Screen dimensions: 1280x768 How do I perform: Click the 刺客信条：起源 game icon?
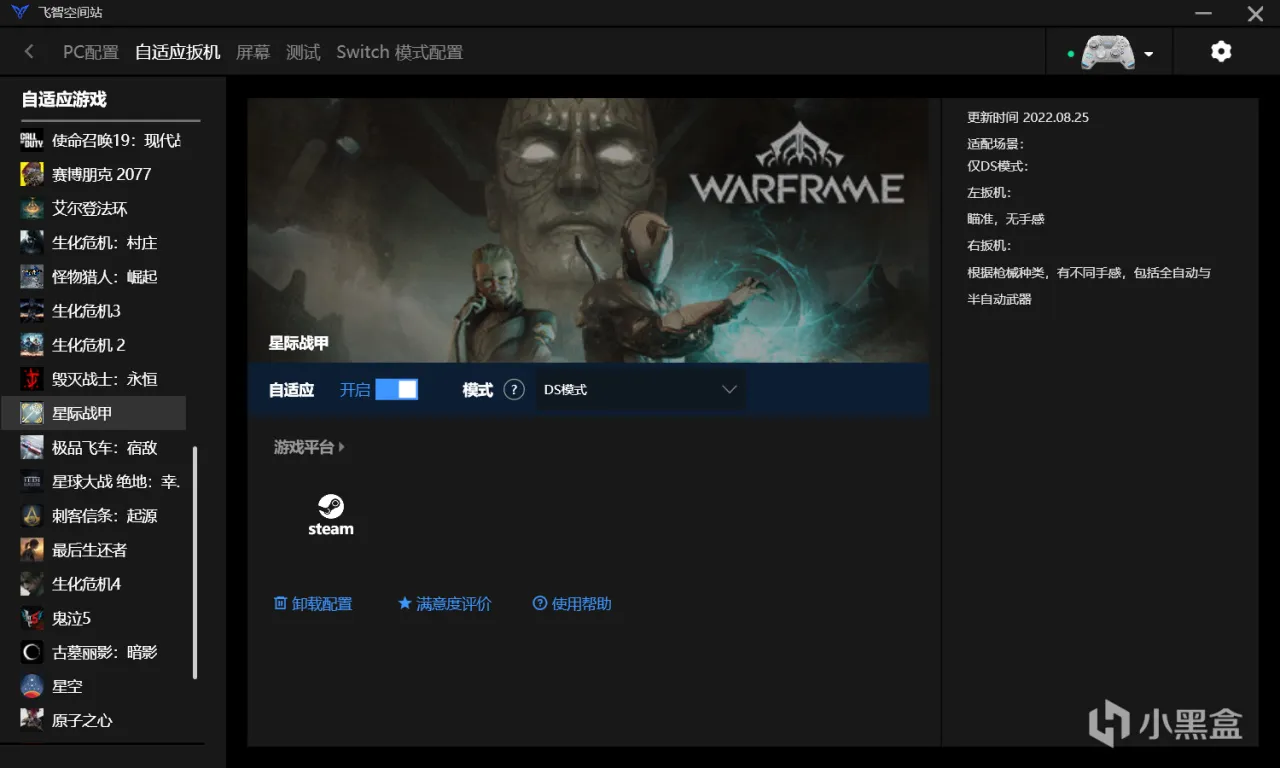click(32, 515)
